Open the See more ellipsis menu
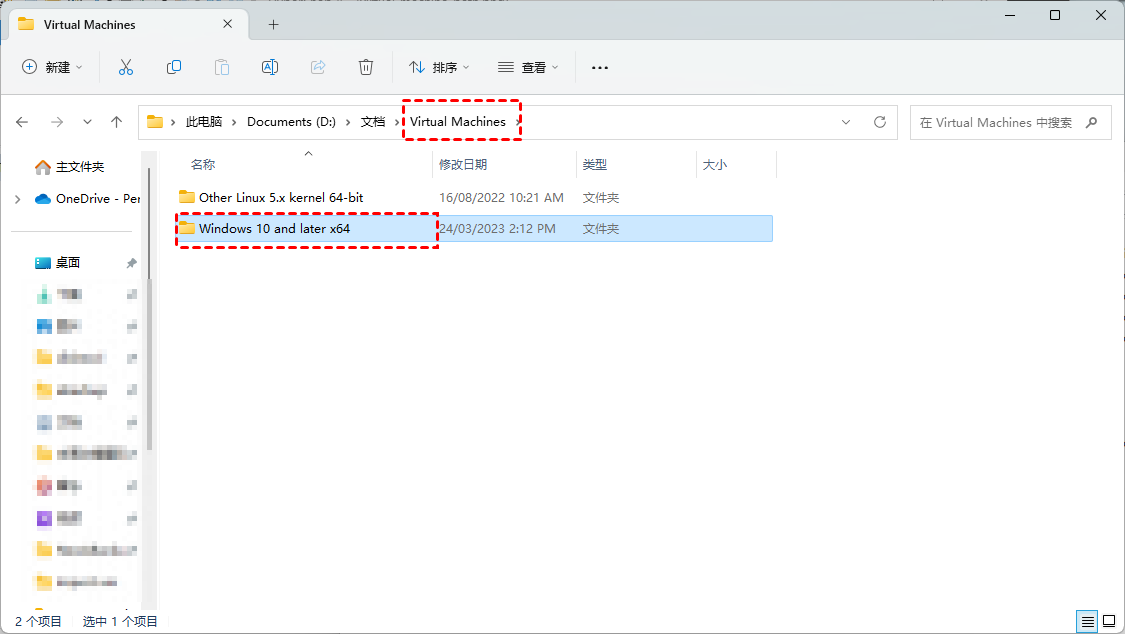The height and width of the screenshot is (634, 1125). (600, 67)
